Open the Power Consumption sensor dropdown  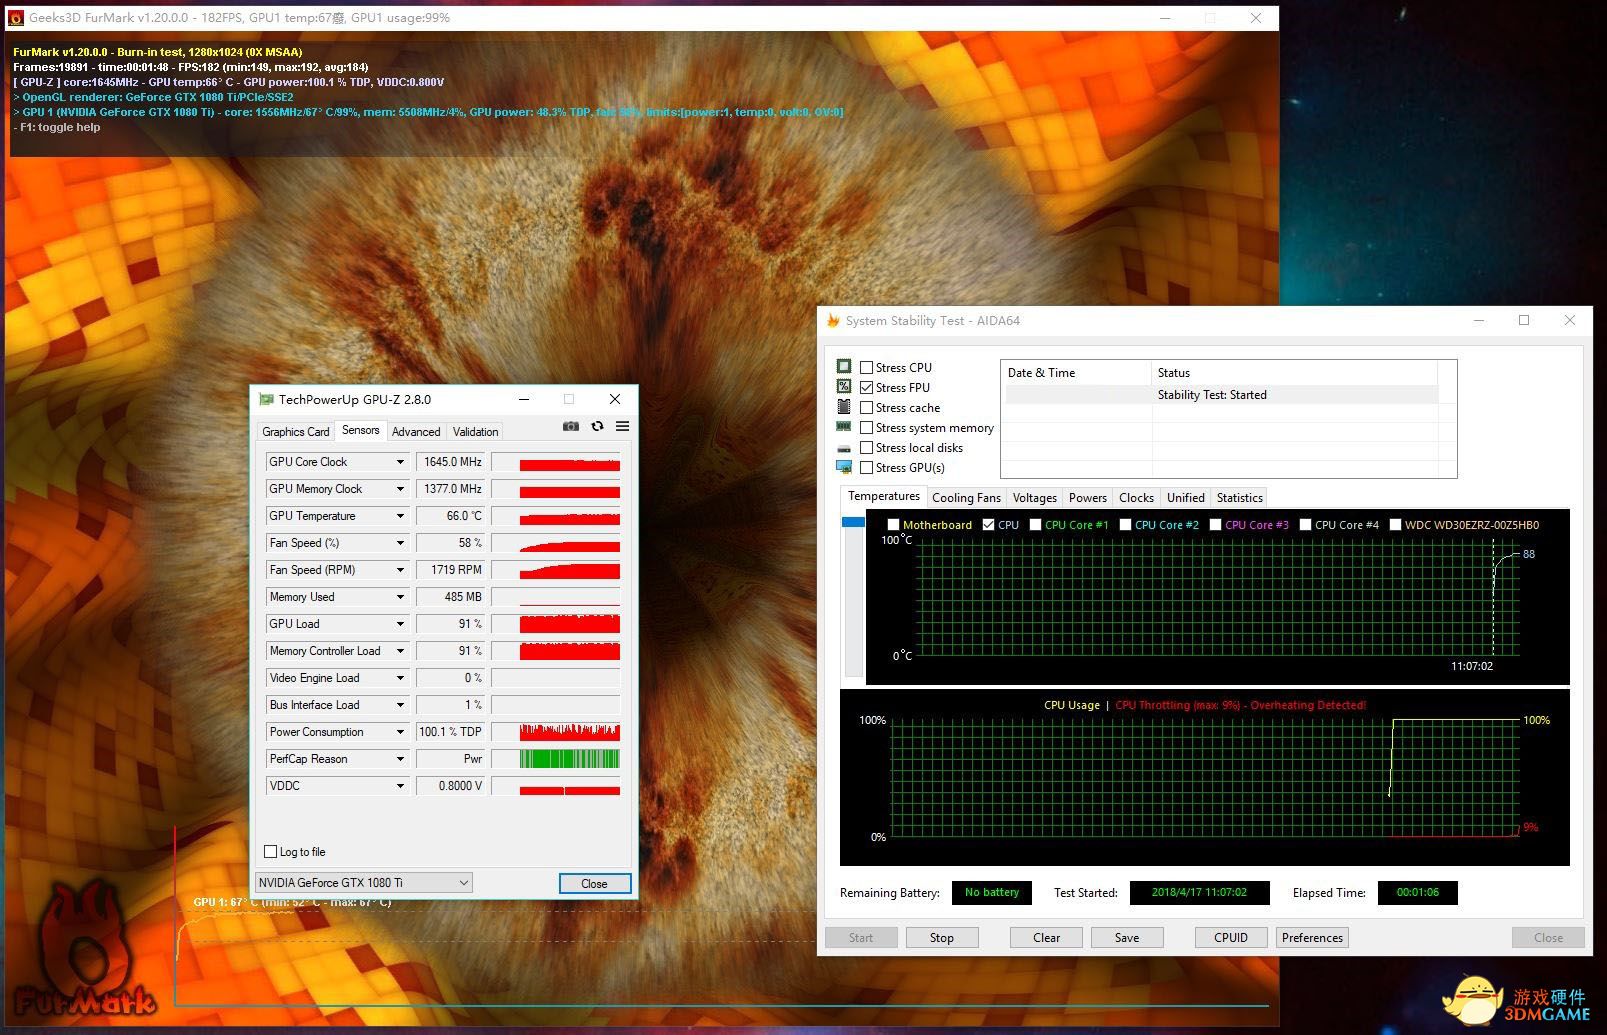point(400,732)
